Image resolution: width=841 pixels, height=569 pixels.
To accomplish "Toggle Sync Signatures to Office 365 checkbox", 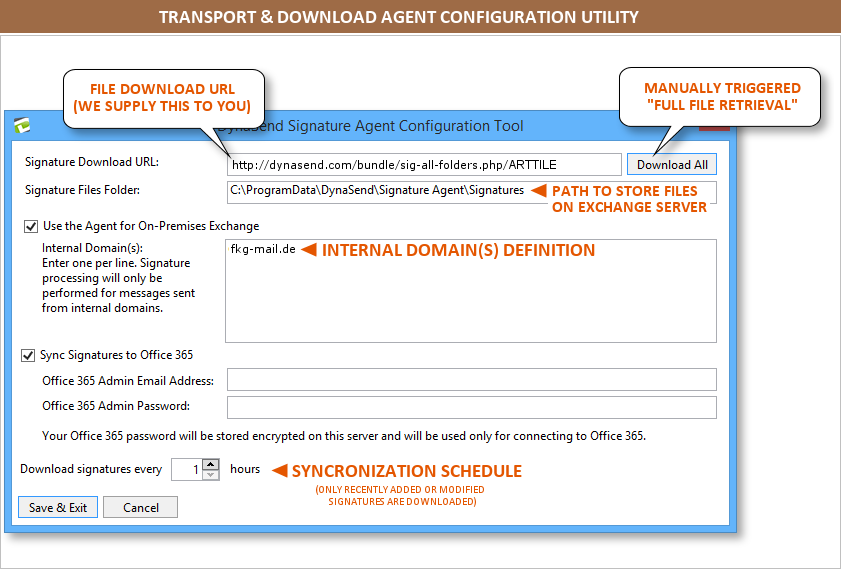I will 28,355.
